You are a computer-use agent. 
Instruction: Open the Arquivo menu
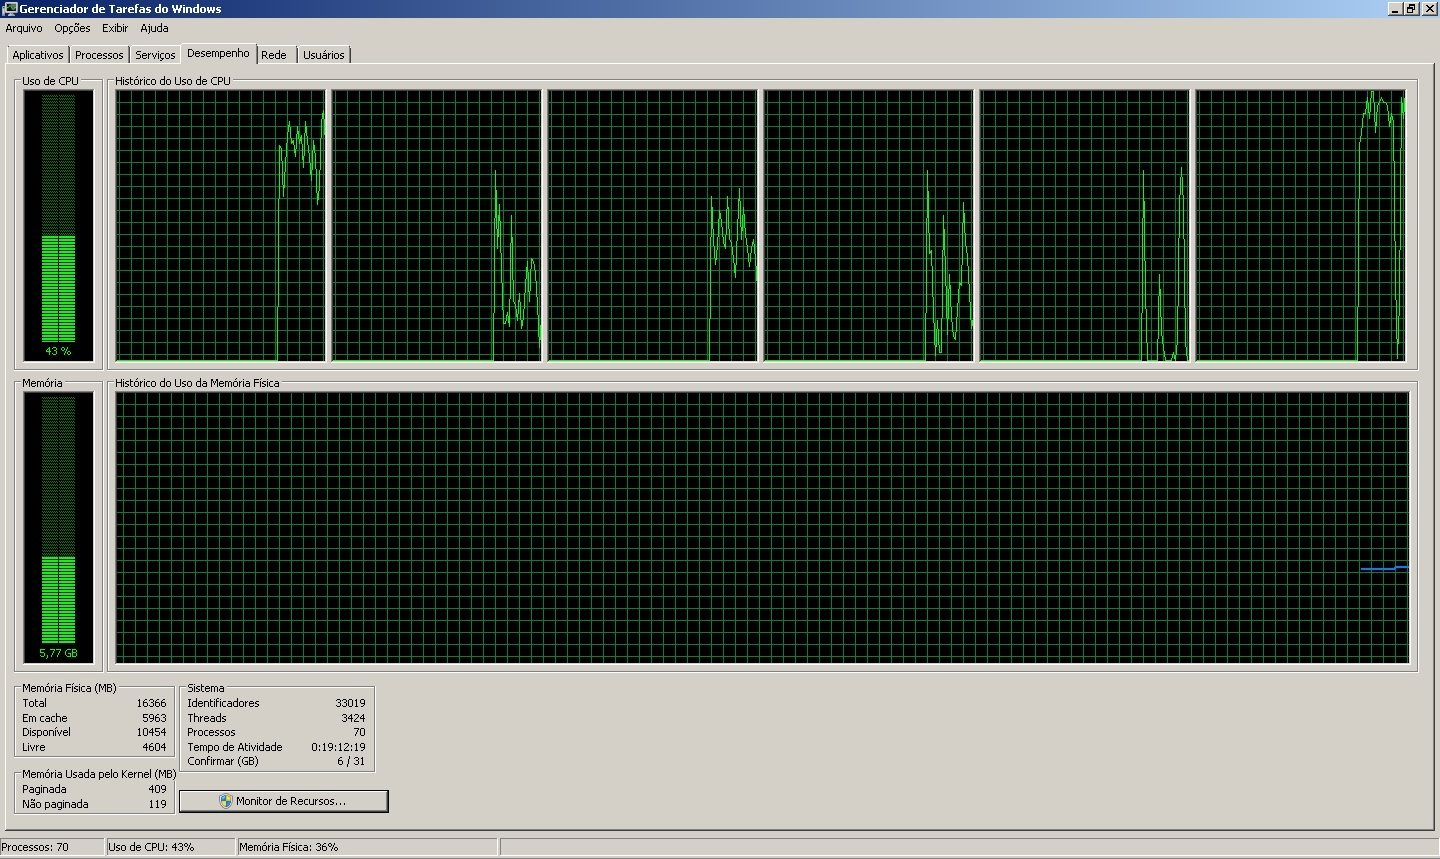click(x=24, y=28)
